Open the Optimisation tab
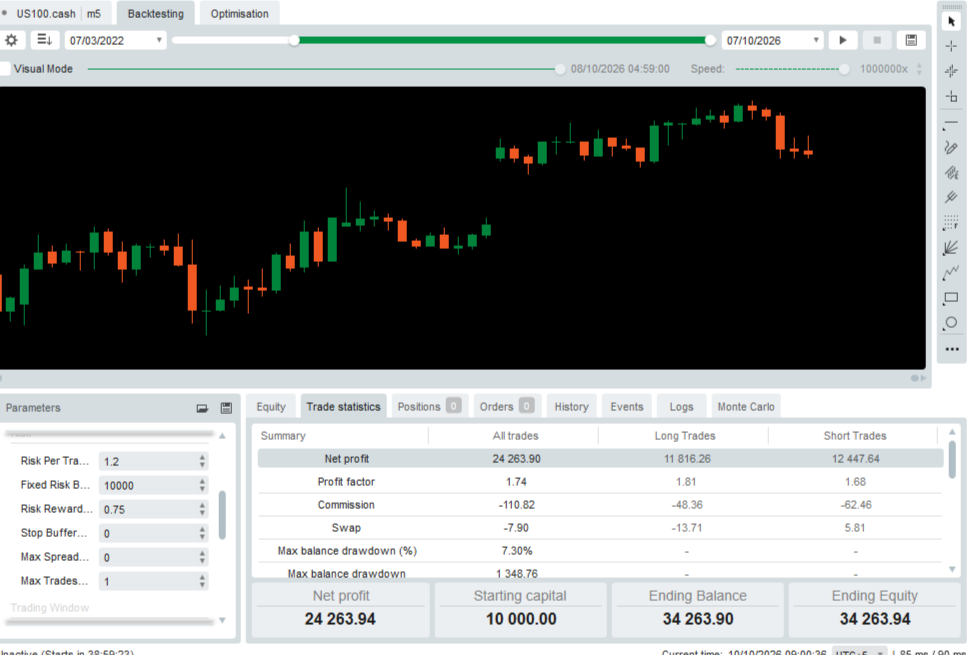 [x=239, y=14]
